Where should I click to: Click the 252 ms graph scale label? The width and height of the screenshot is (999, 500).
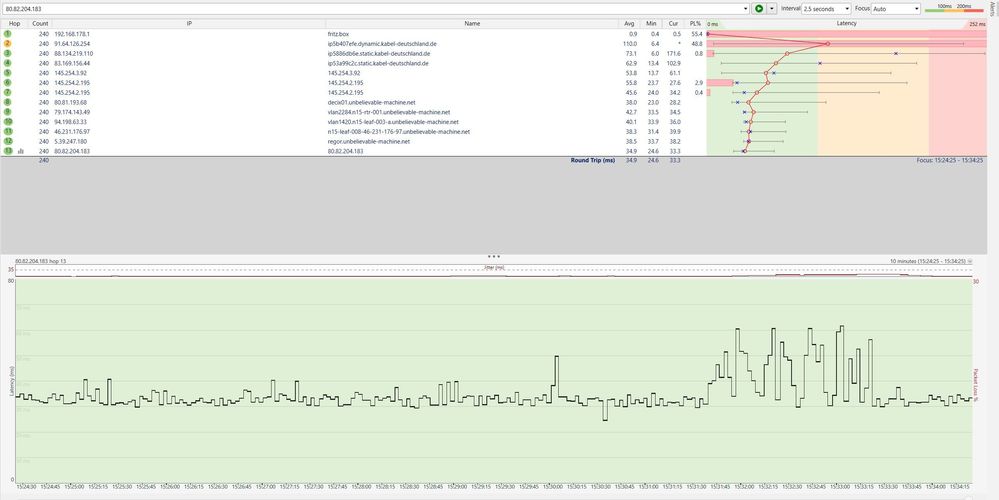point(977,24)
